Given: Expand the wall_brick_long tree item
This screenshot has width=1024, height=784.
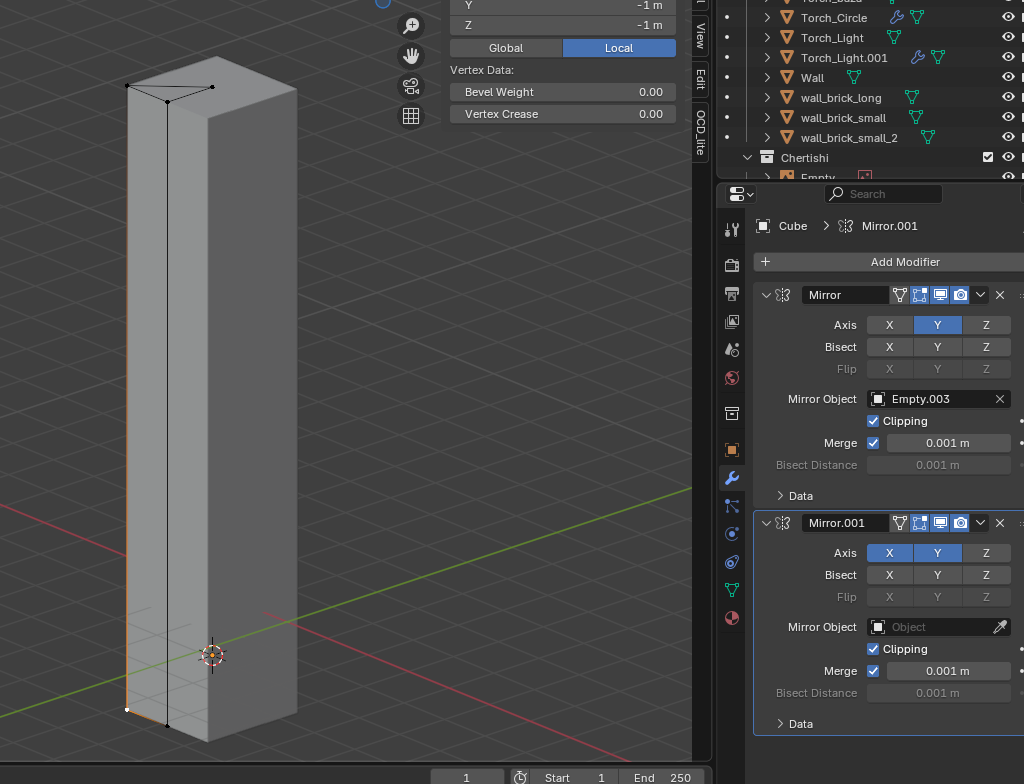Looking at the screenshot, I should tap(767, 98).
